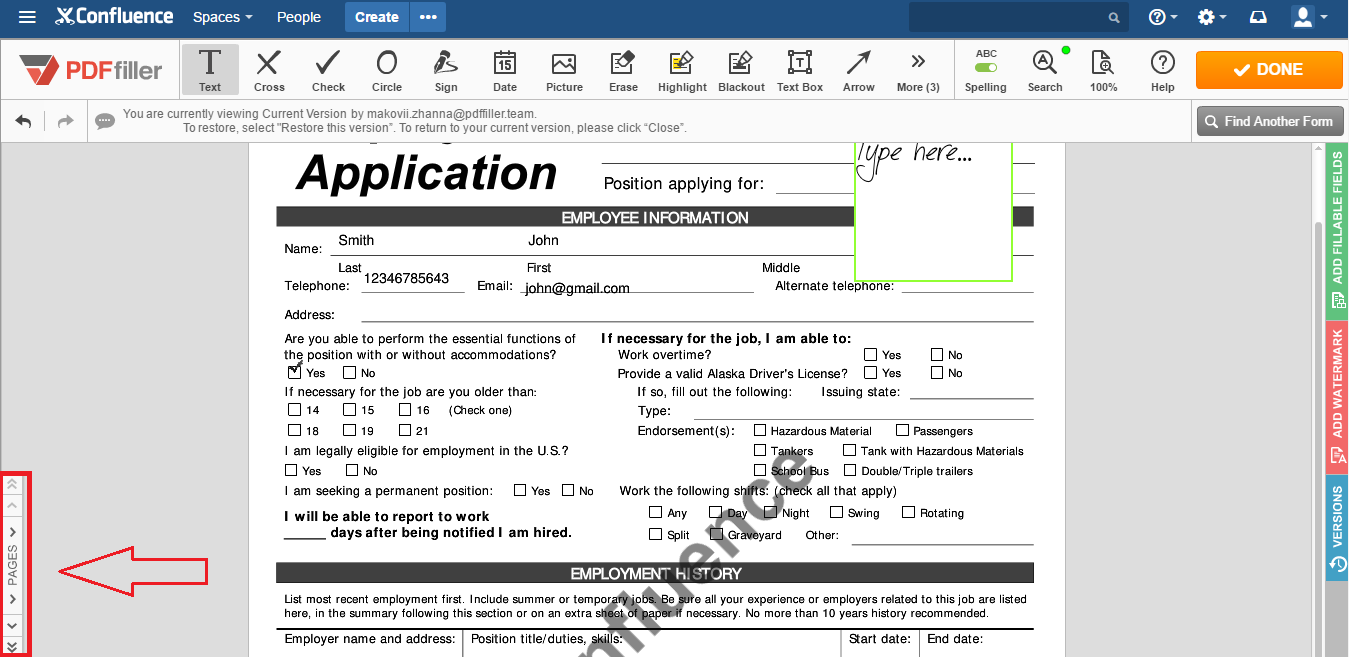Screen dimensions: 1349x657
Task: Redo the last action
Action: coord(65,121)
